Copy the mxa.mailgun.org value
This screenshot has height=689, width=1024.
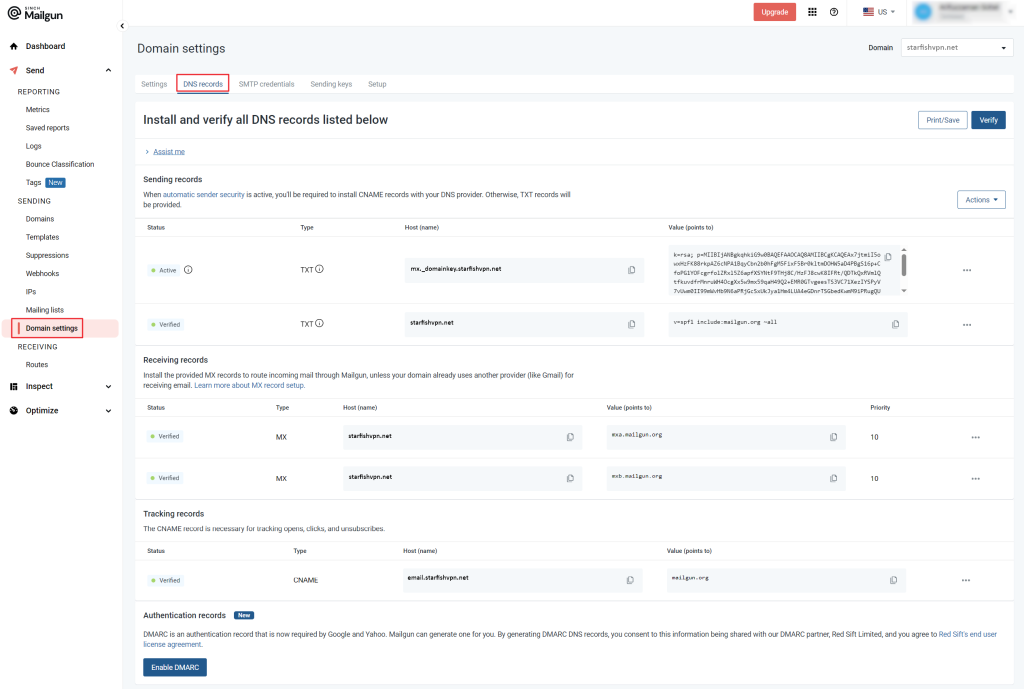(833, 437)
